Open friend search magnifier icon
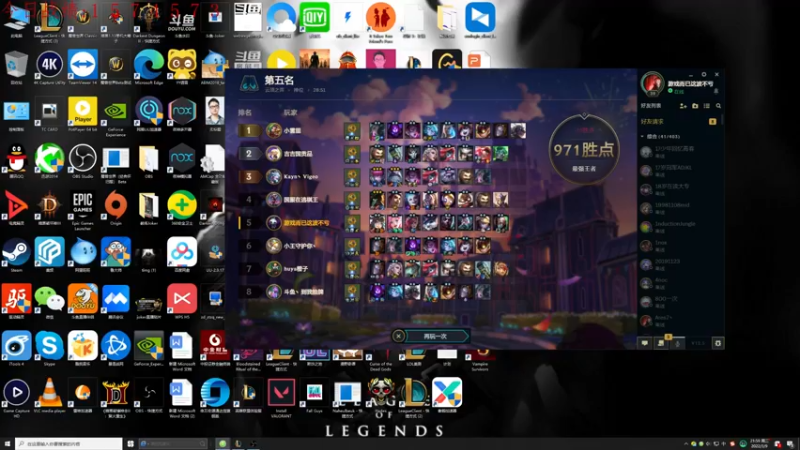This screenshot has width=800, height=450. tap(718, 106)
